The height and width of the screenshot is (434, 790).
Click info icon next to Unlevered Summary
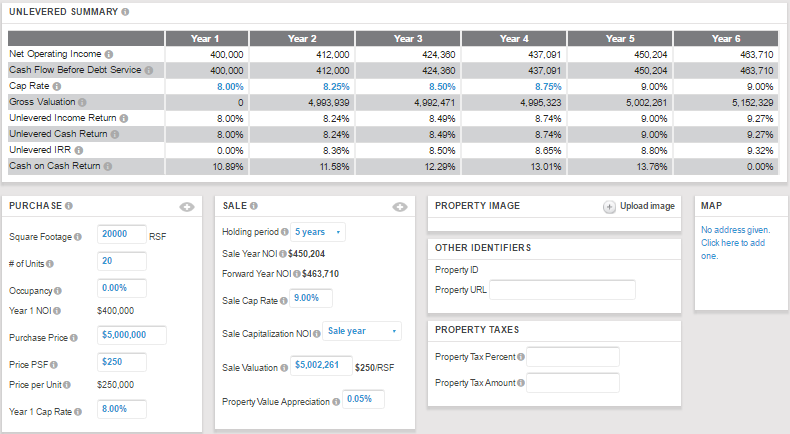[x=125, y=11]
